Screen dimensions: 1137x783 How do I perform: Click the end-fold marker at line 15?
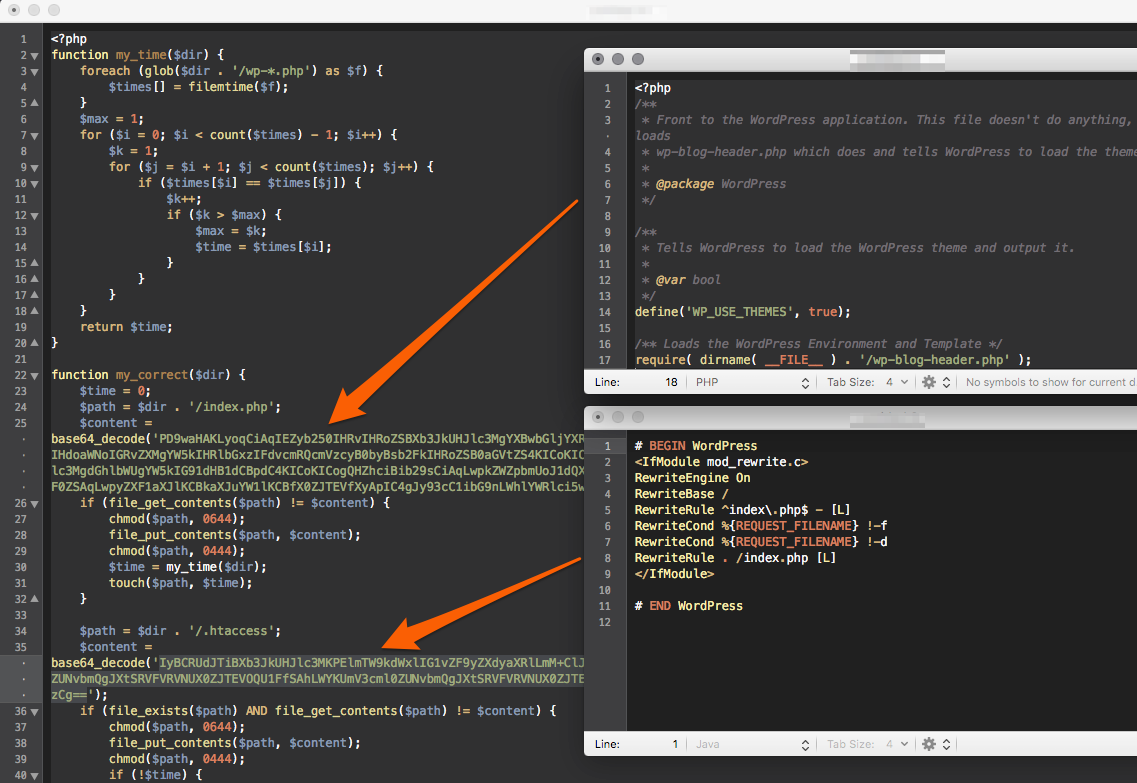(x=34, y=263)
